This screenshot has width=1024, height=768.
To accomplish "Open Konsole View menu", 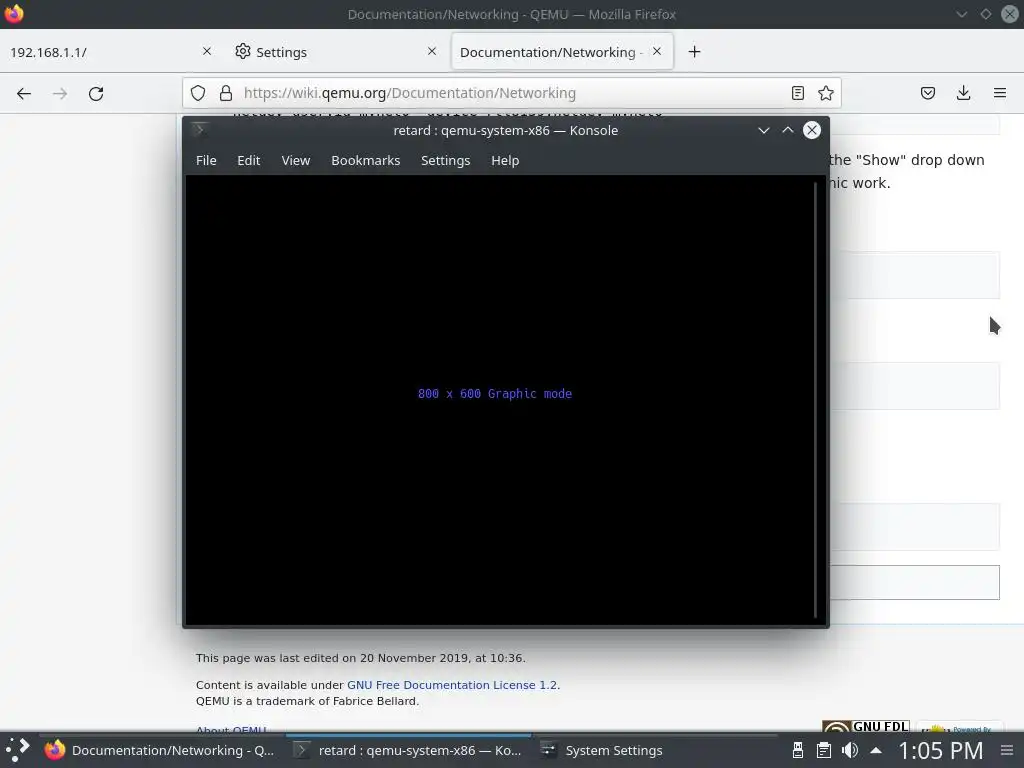I will pyautogui.click(x=295, y=161).
